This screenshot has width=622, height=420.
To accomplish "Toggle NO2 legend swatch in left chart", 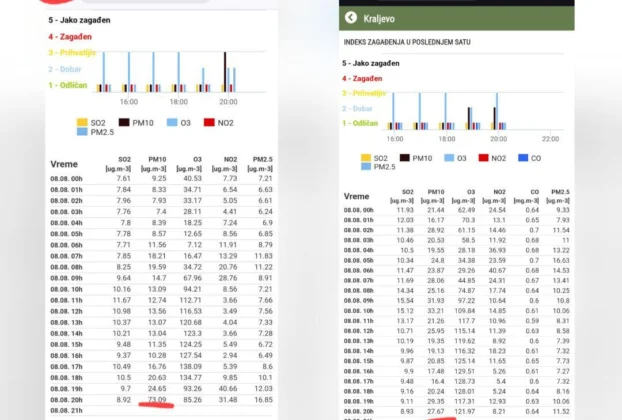I will tap(211, 122).
